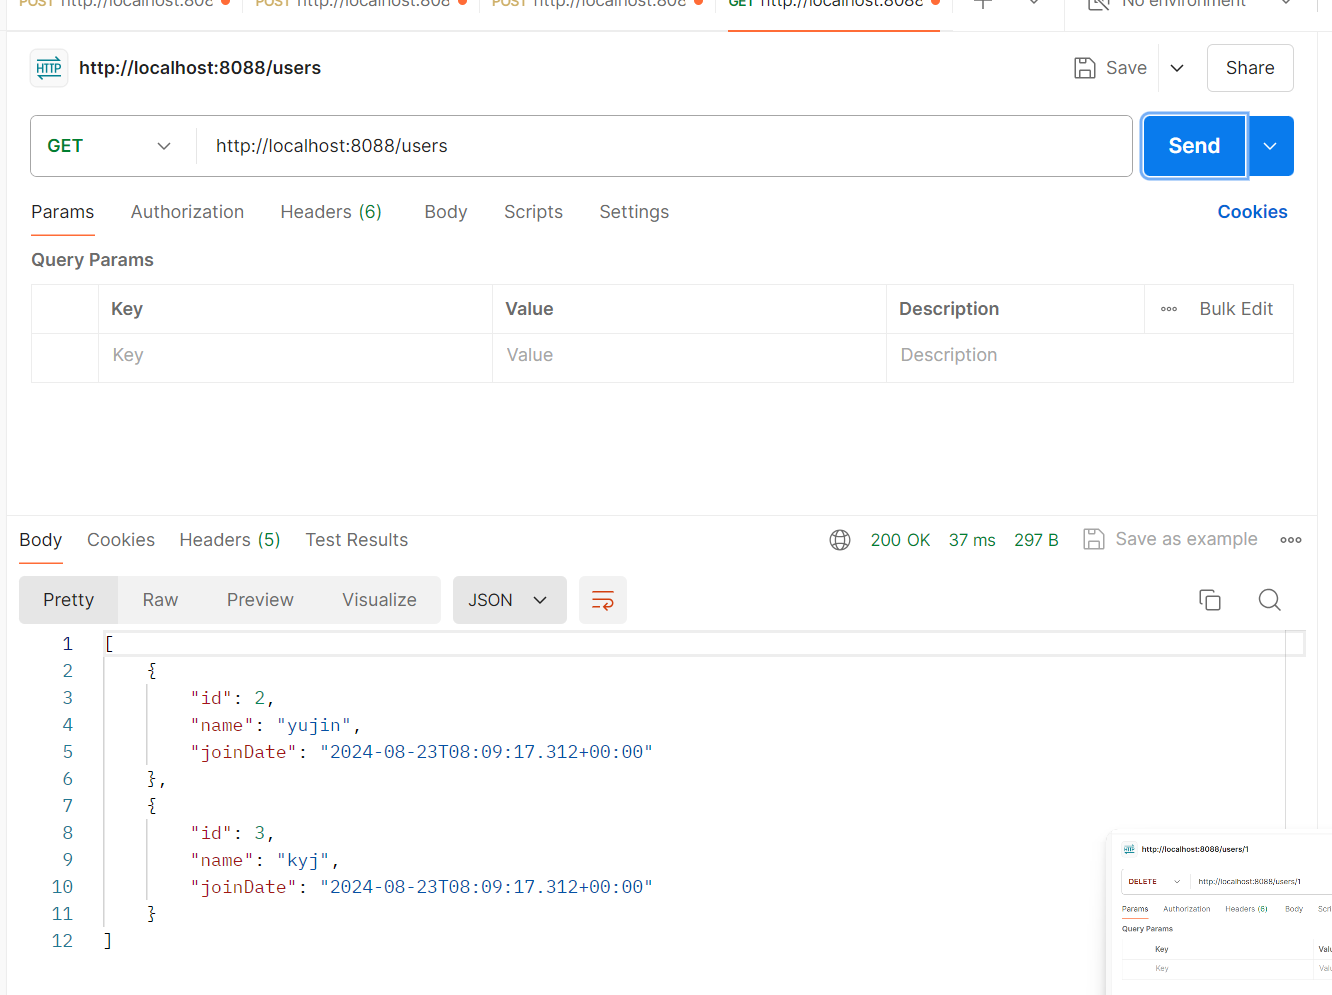Click the 297 B response size
Screen dimensions: 1332x995
pyautogui.click(x=1036, y=540)
